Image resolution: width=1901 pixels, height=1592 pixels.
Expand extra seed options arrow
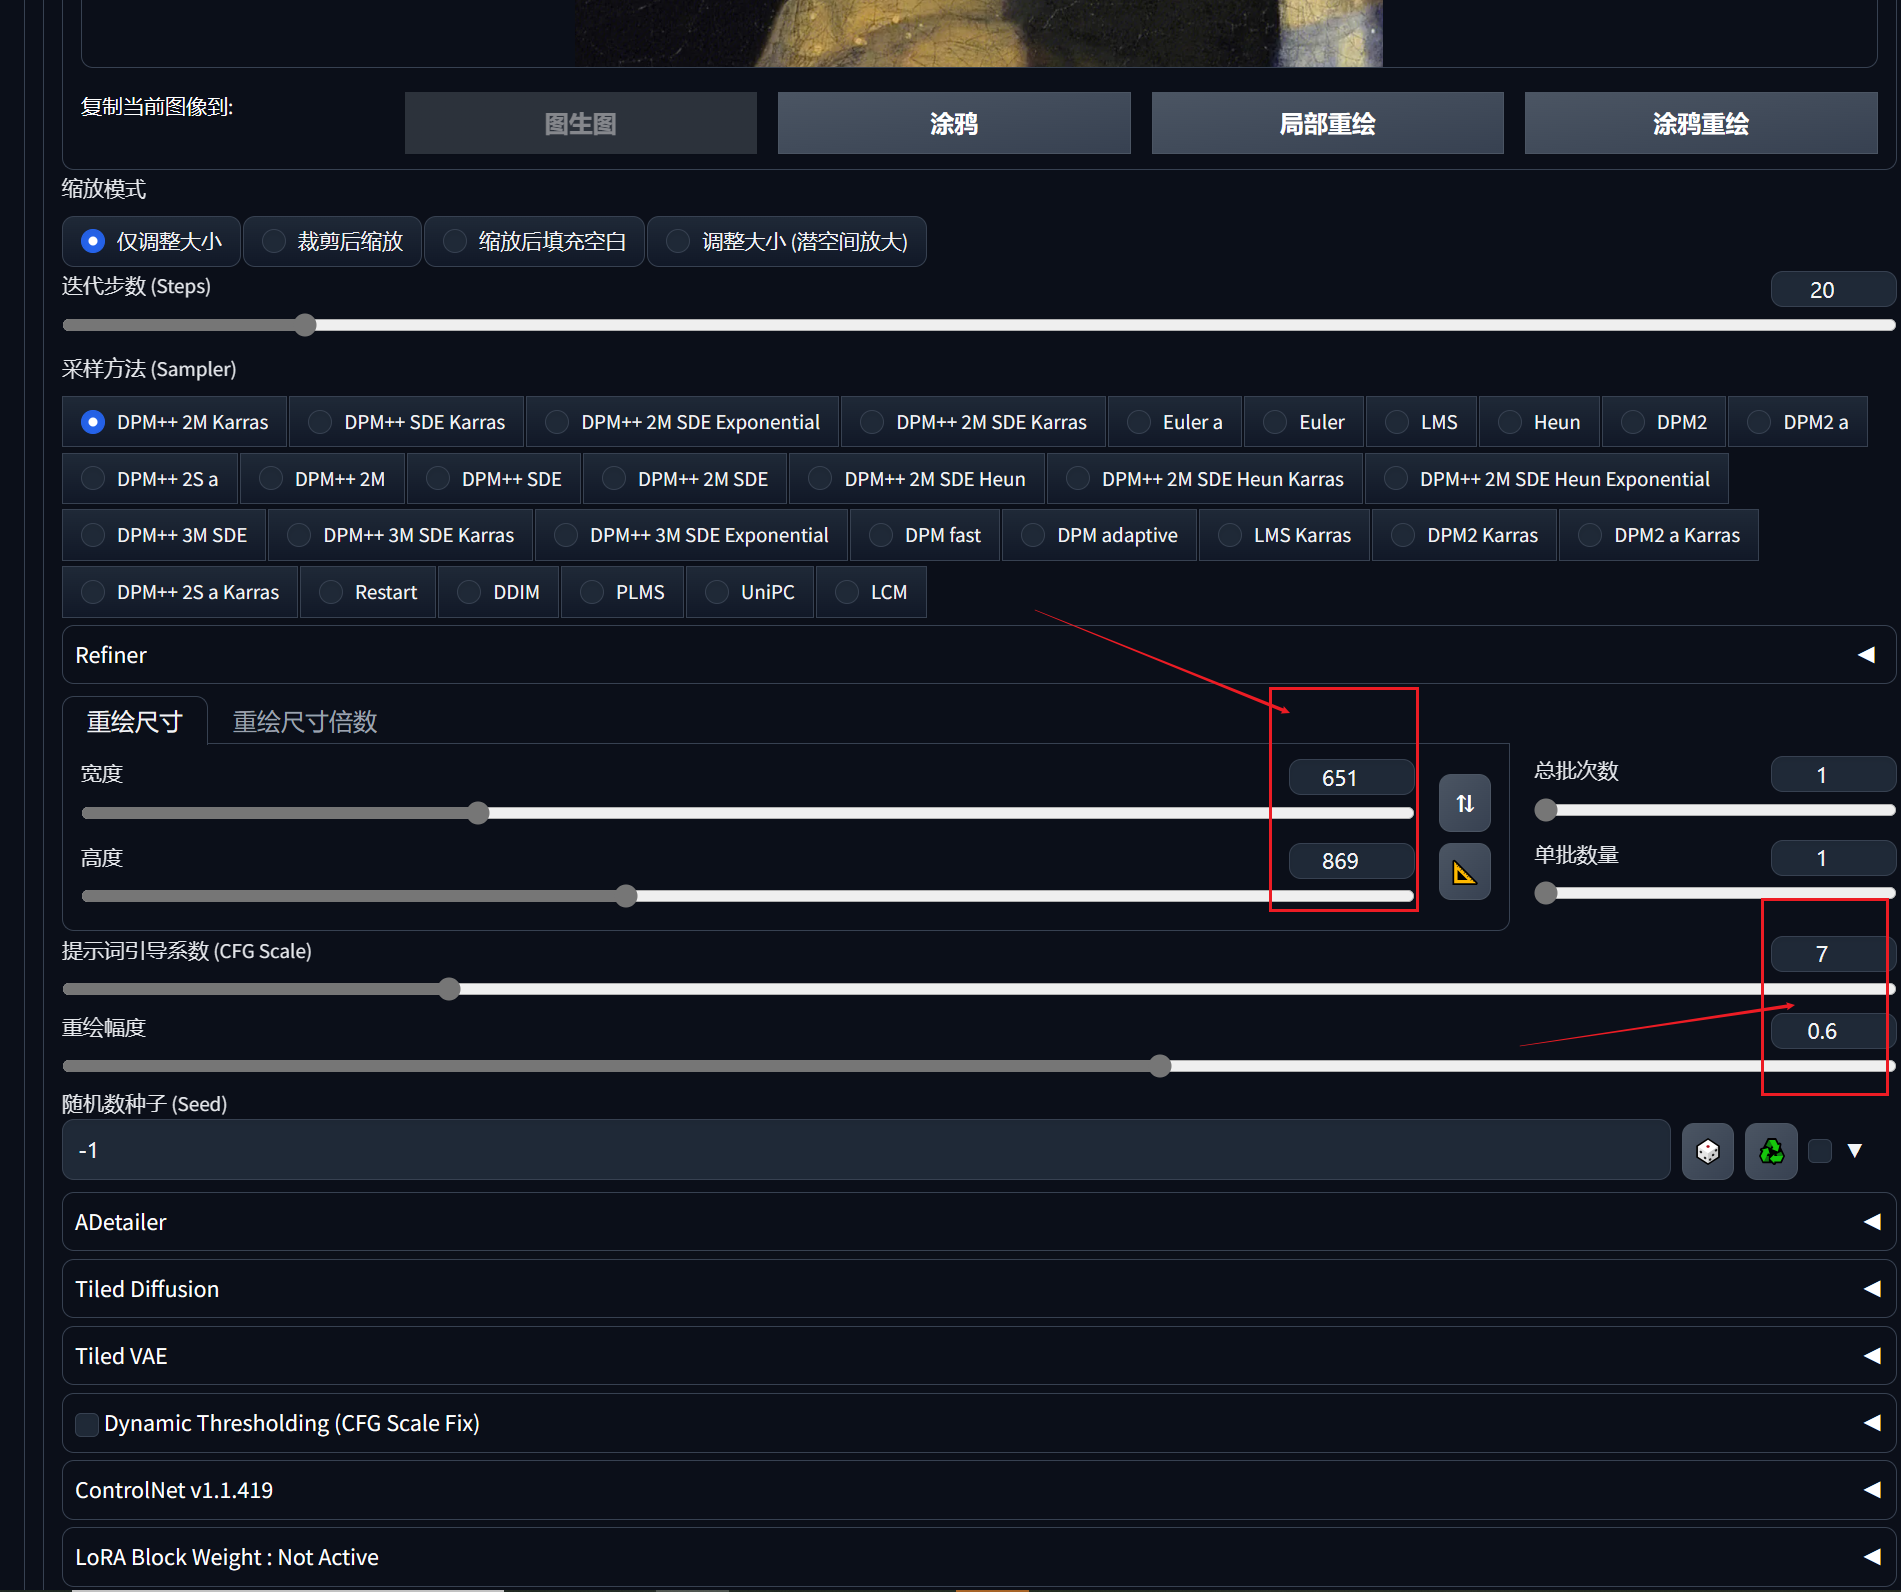pos(1855,1151)
